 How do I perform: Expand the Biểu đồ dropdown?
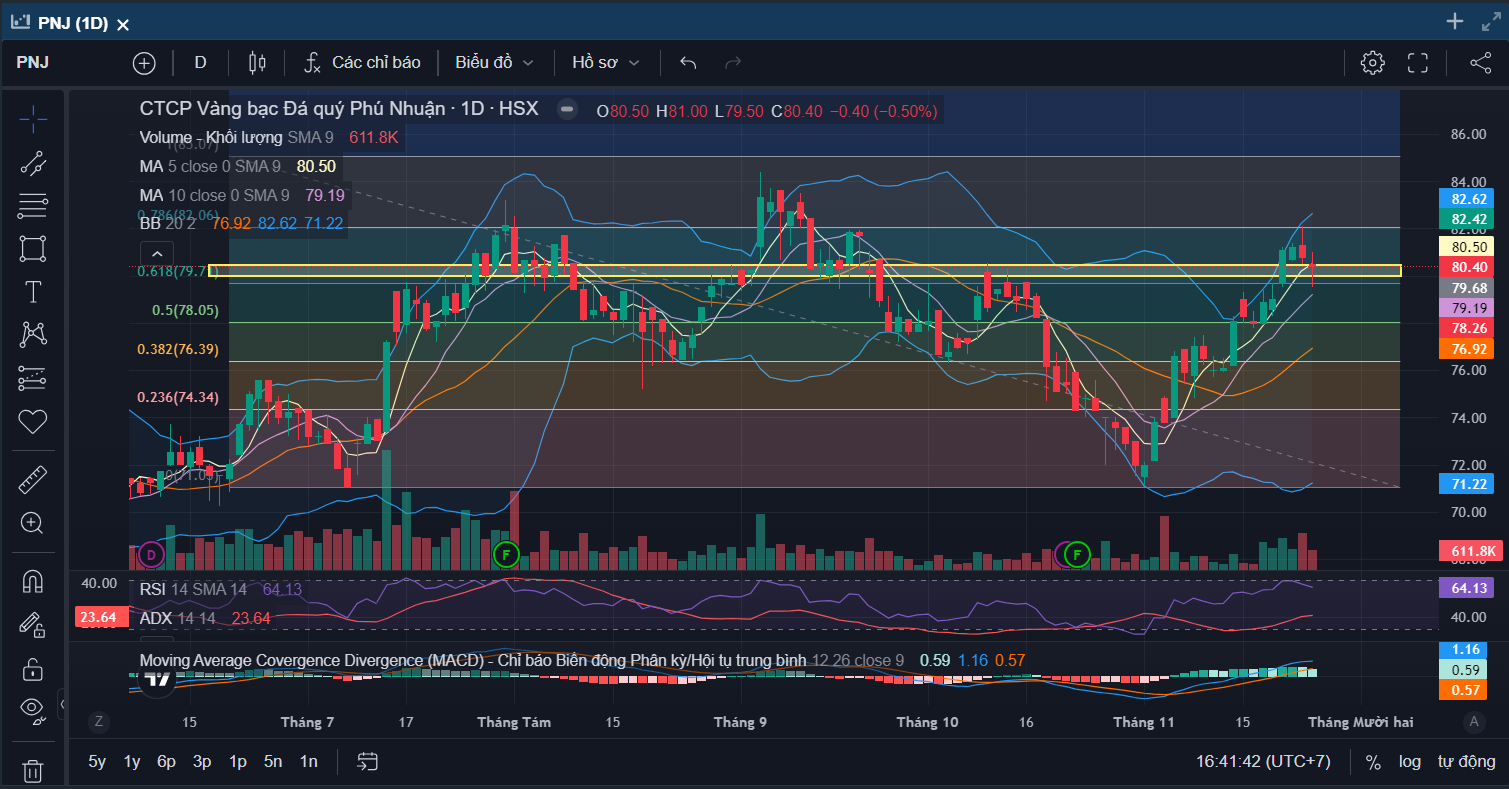pos(494,63)
